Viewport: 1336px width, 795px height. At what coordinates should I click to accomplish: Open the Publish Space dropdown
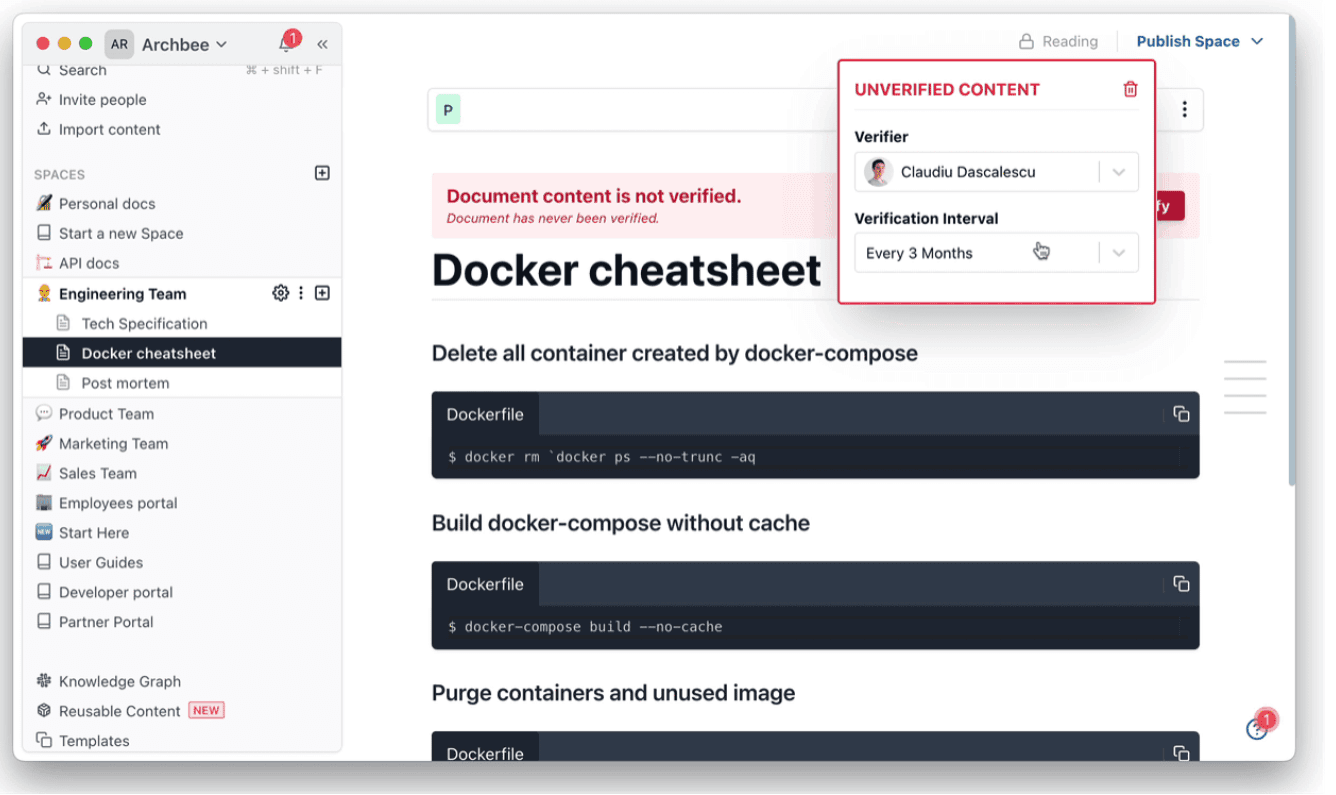click(x=1200, y=41)
